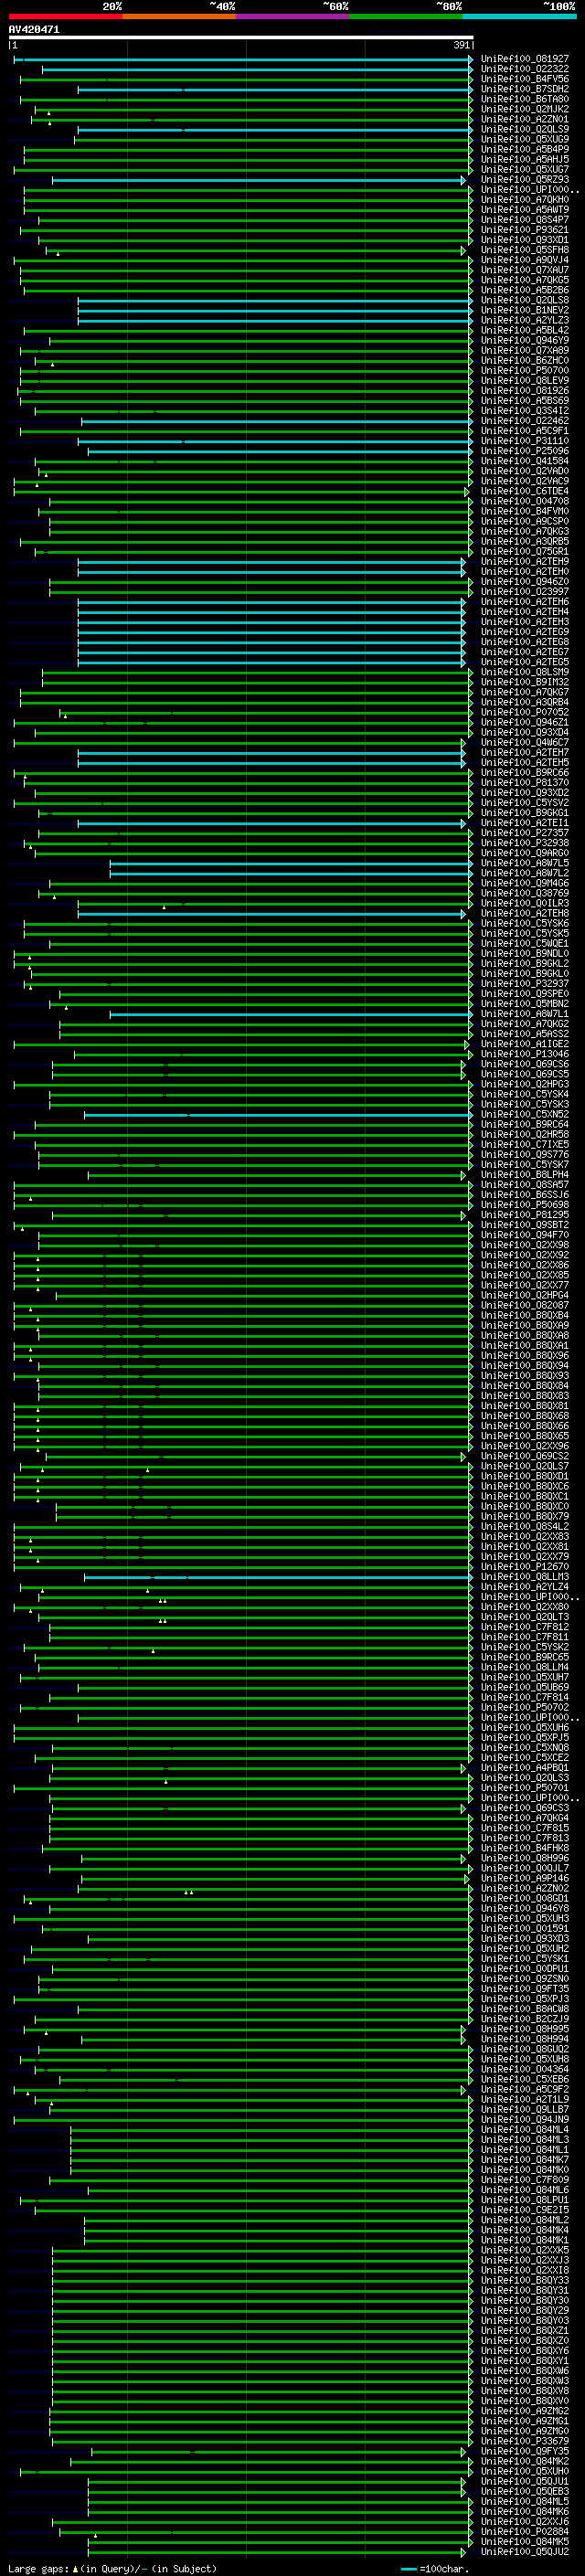Click the UniRef100_P50701 label
Image resolution: width=585 pixels, height=2576 pixels.
525,1787
